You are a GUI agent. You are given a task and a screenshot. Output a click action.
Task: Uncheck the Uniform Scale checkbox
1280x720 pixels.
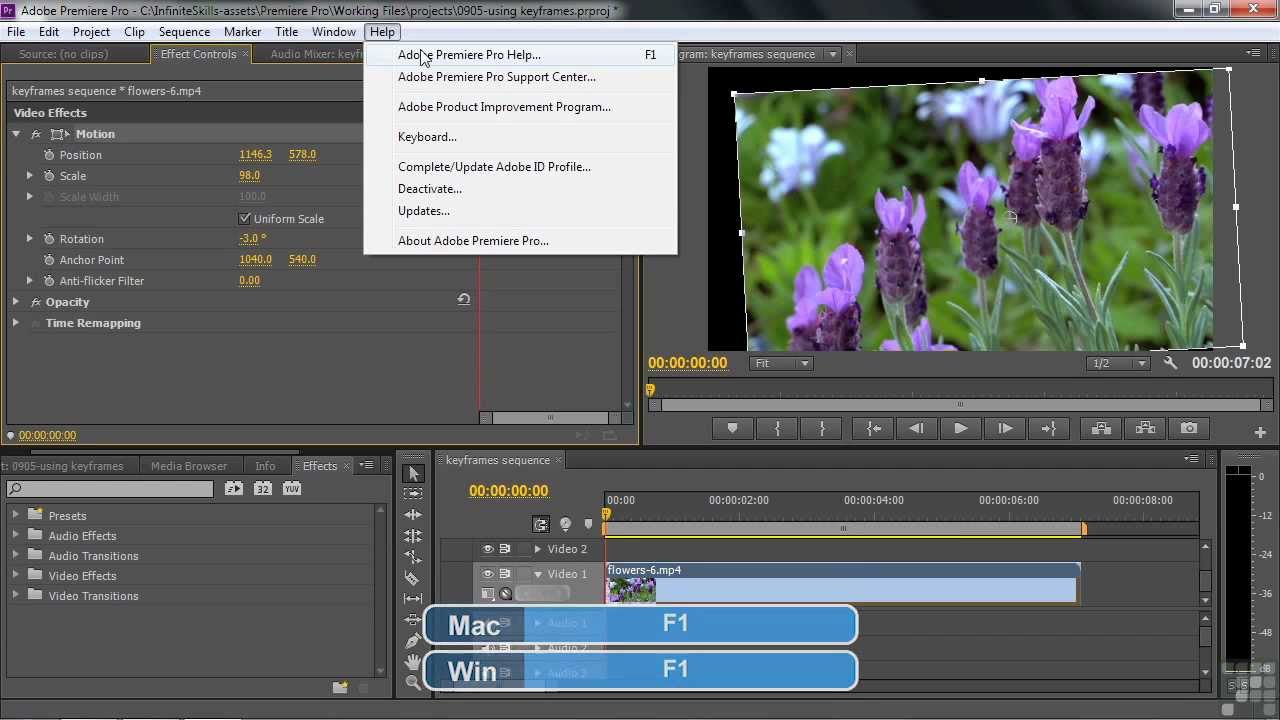click(x=245, y=218)
